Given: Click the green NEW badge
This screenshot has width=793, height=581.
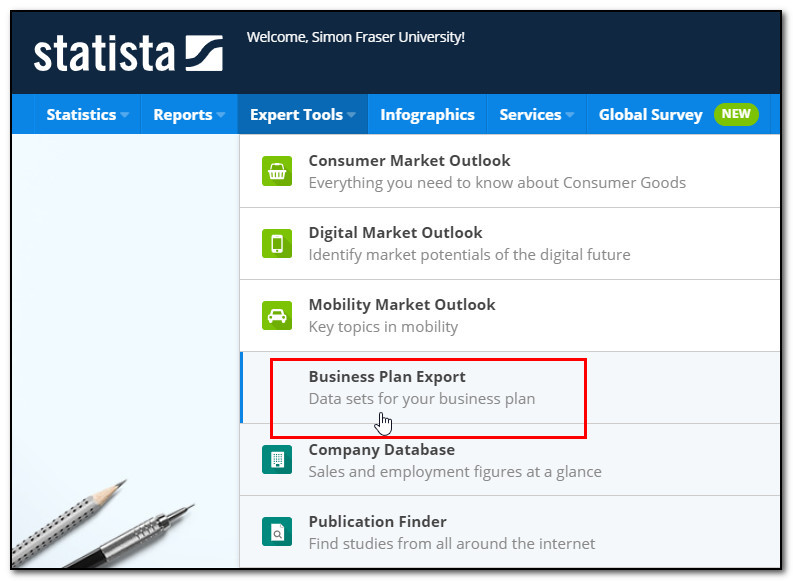Looking at the screenshot, I should pyautogui.click(x=736, y=114).
